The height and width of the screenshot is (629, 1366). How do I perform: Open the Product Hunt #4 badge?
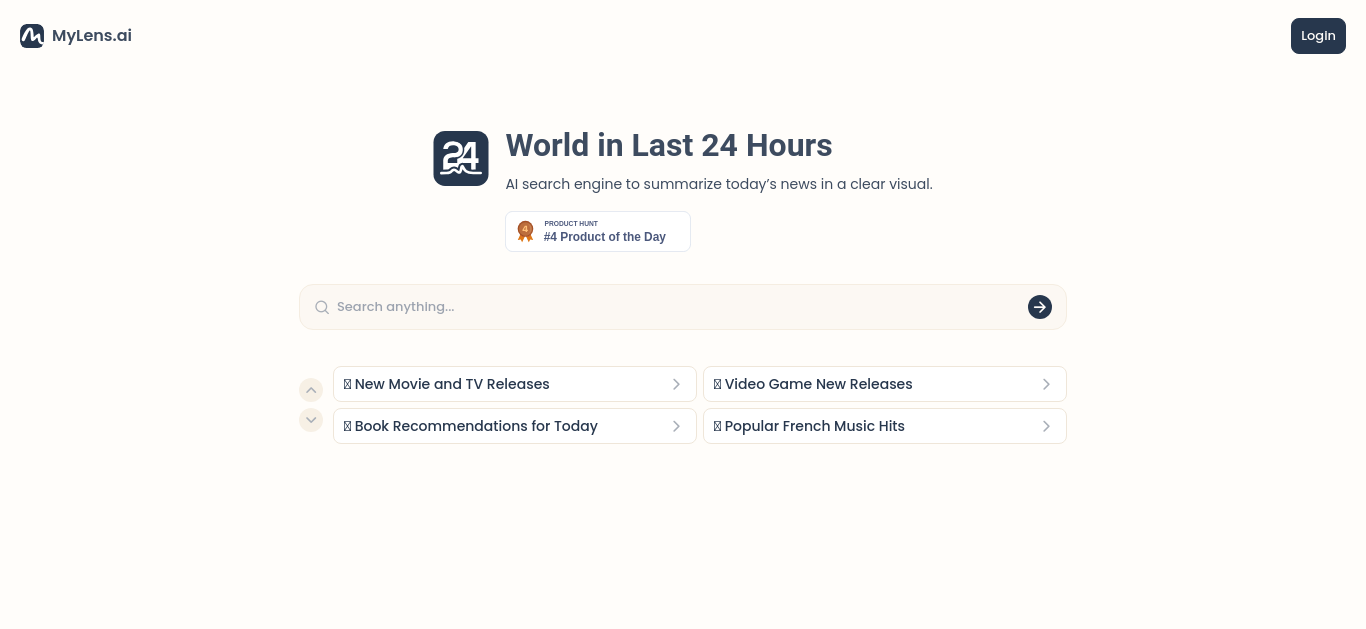[598, 231]
